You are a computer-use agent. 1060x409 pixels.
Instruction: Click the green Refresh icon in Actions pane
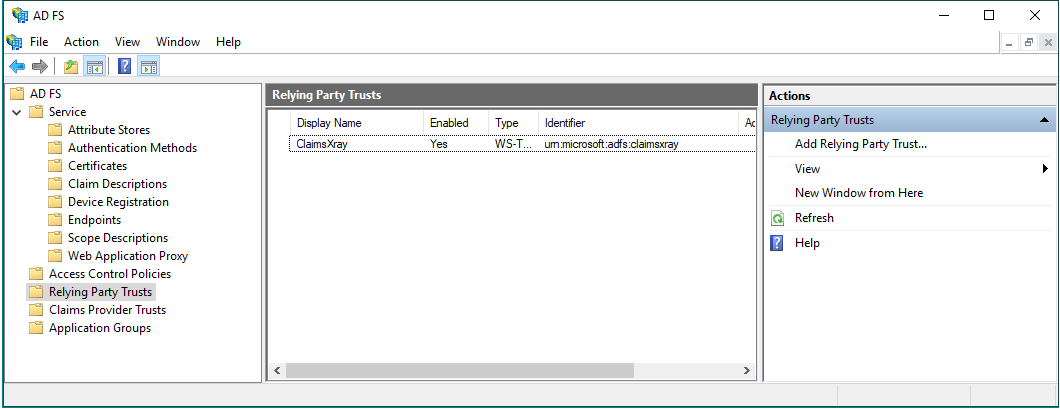777,218
